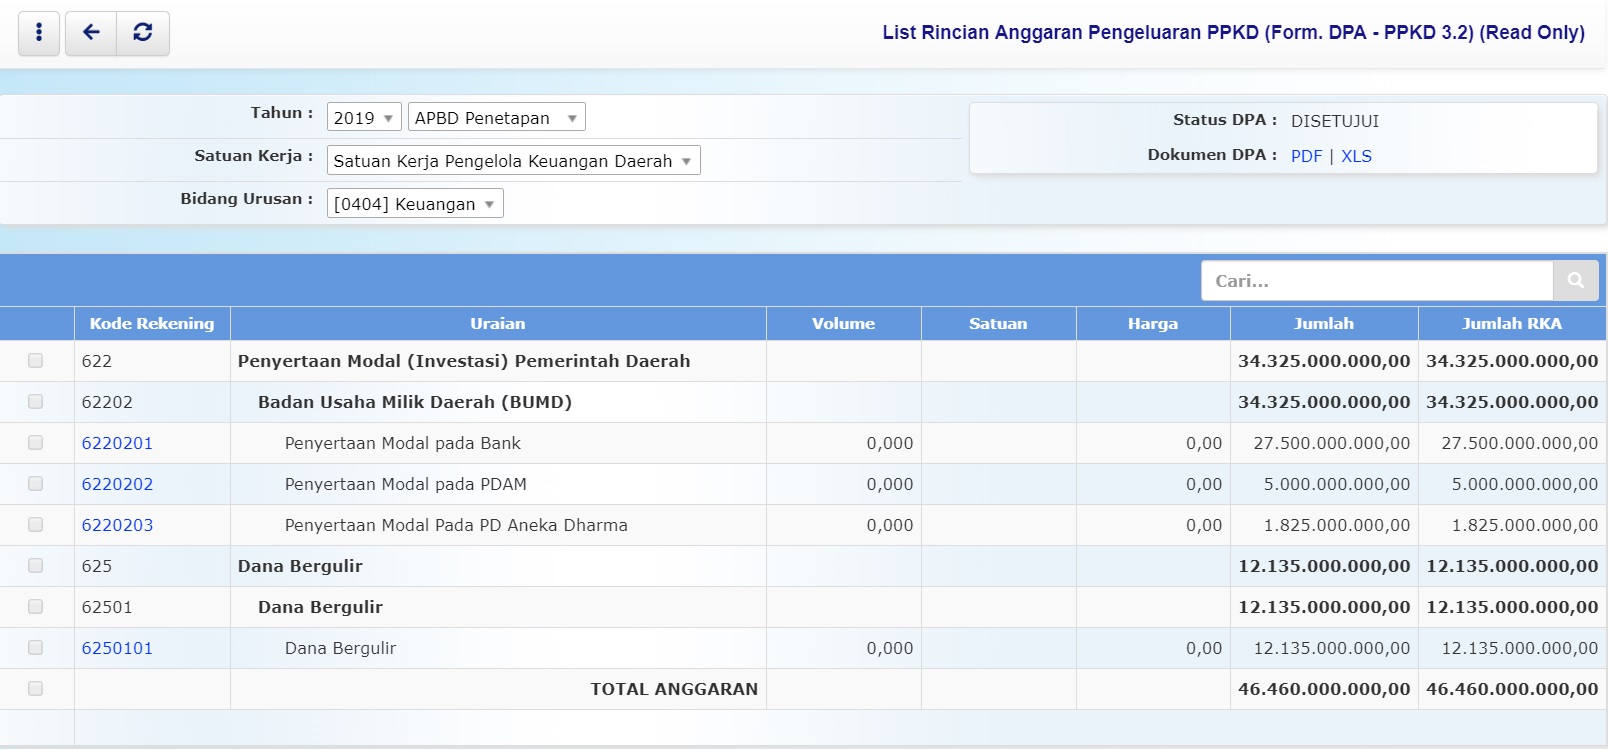The width and height of the screenshot is (1609, 751).
Task: Click the refresh icon button
Action: (143, 33)
